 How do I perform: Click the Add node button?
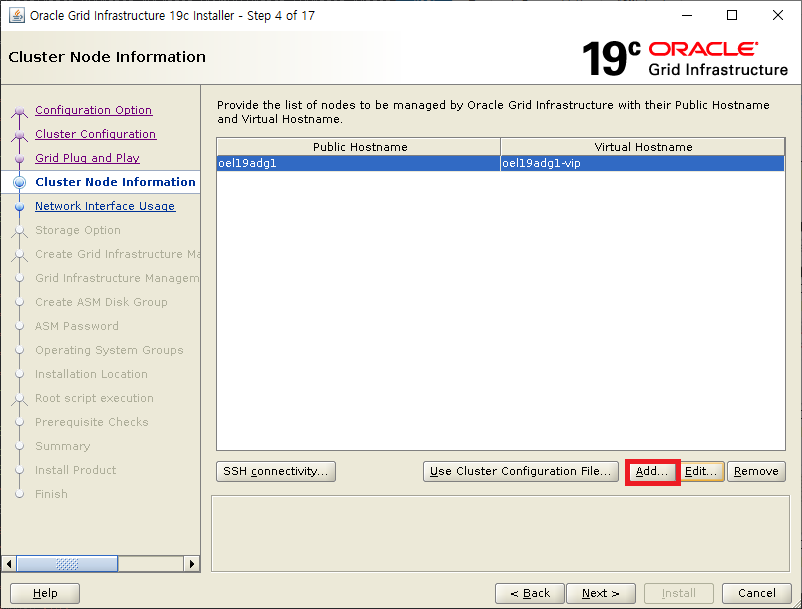point(652,471)
